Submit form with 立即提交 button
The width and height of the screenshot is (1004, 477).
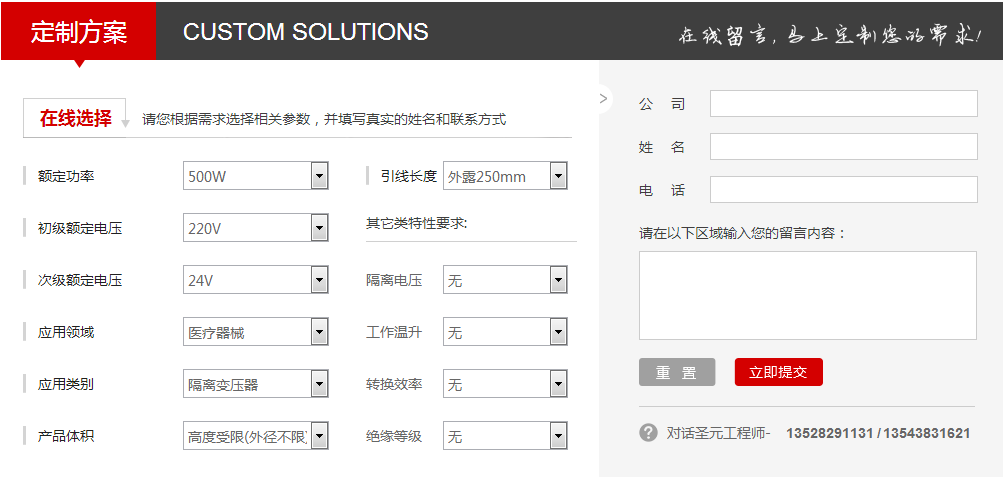coord(778,372)
